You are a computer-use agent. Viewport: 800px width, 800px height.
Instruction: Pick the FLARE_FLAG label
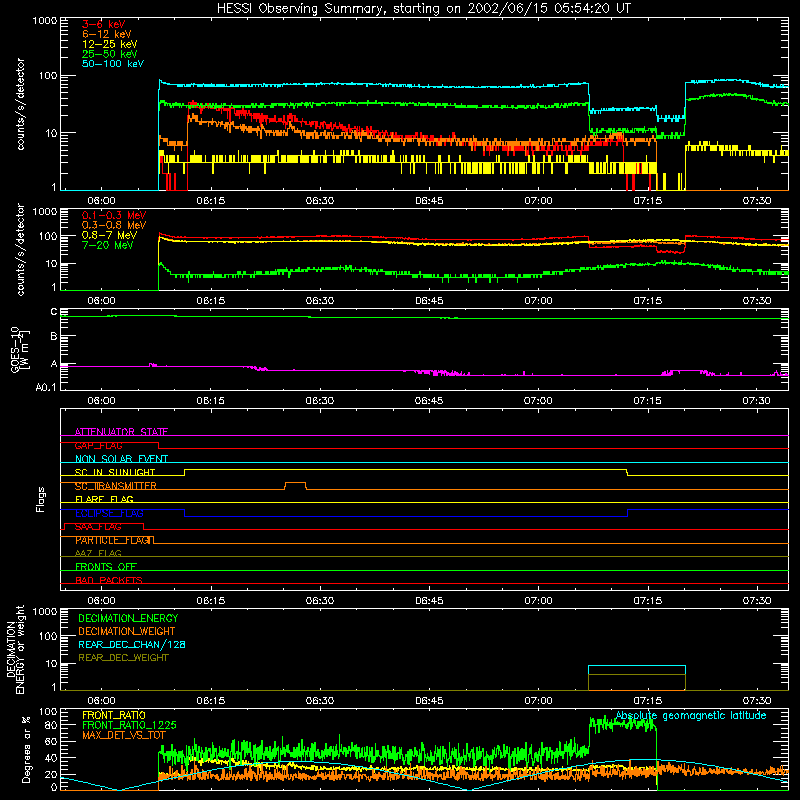104,499
